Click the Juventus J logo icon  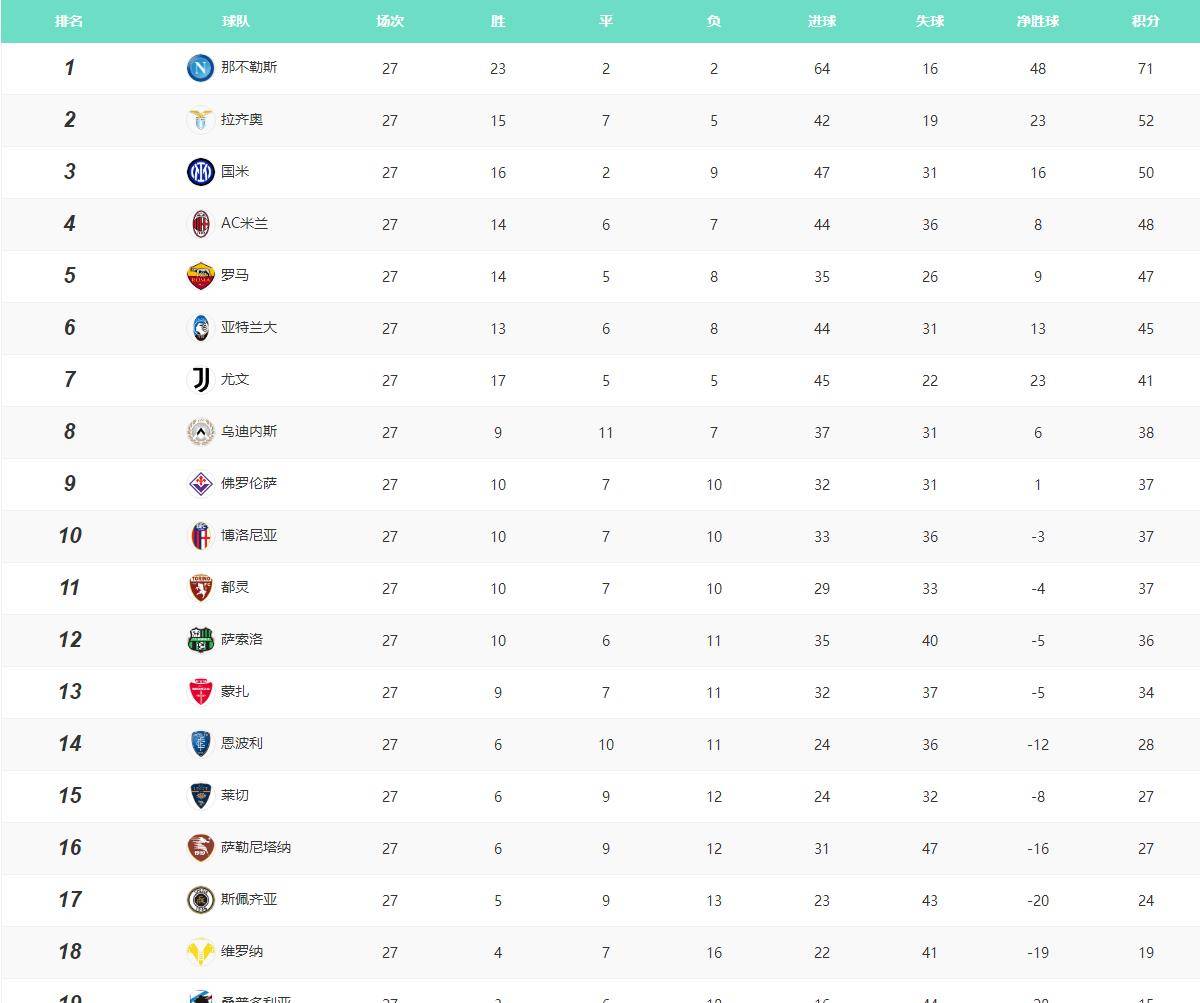coord(200,380)
